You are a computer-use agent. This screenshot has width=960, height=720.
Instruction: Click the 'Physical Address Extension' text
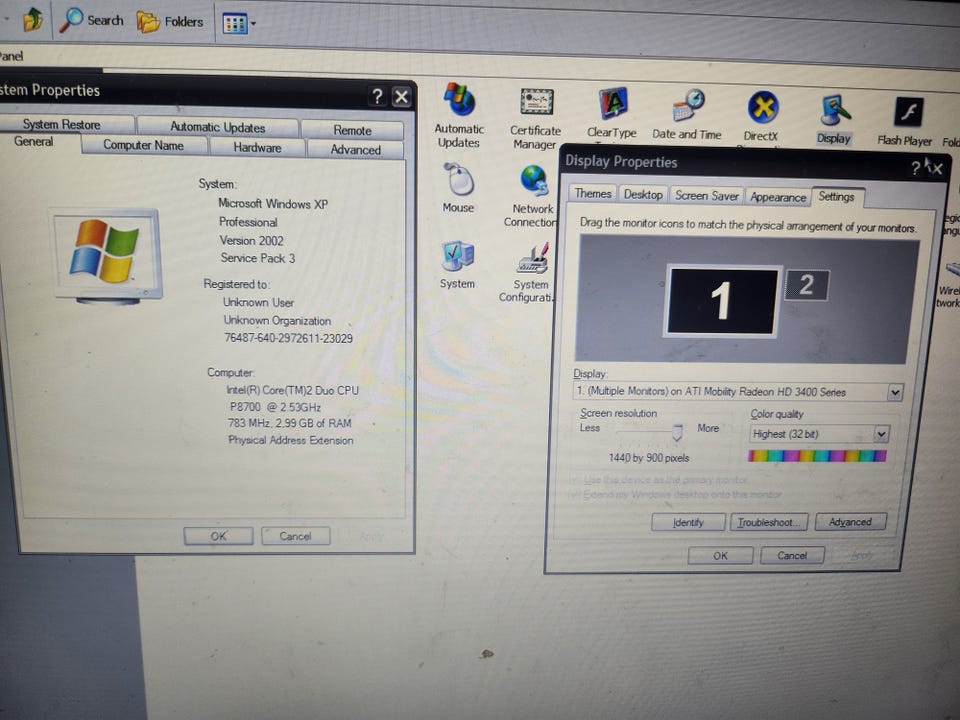click(290, 440)
